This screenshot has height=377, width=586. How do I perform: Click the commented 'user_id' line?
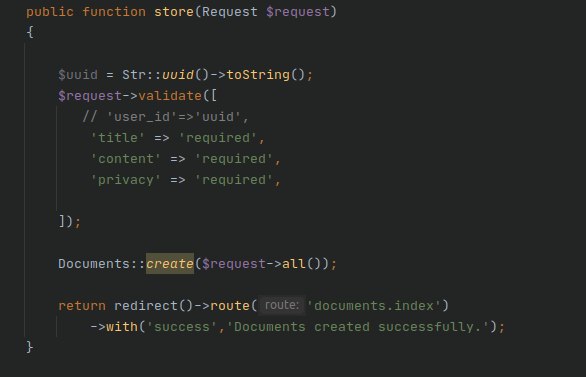click(x=166, y=117)
